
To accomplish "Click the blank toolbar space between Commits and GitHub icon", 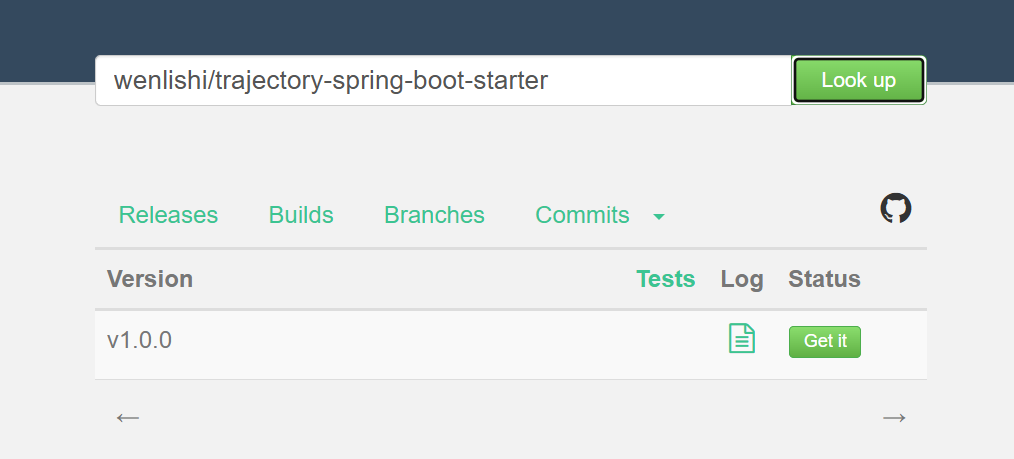I will (770, 215).
